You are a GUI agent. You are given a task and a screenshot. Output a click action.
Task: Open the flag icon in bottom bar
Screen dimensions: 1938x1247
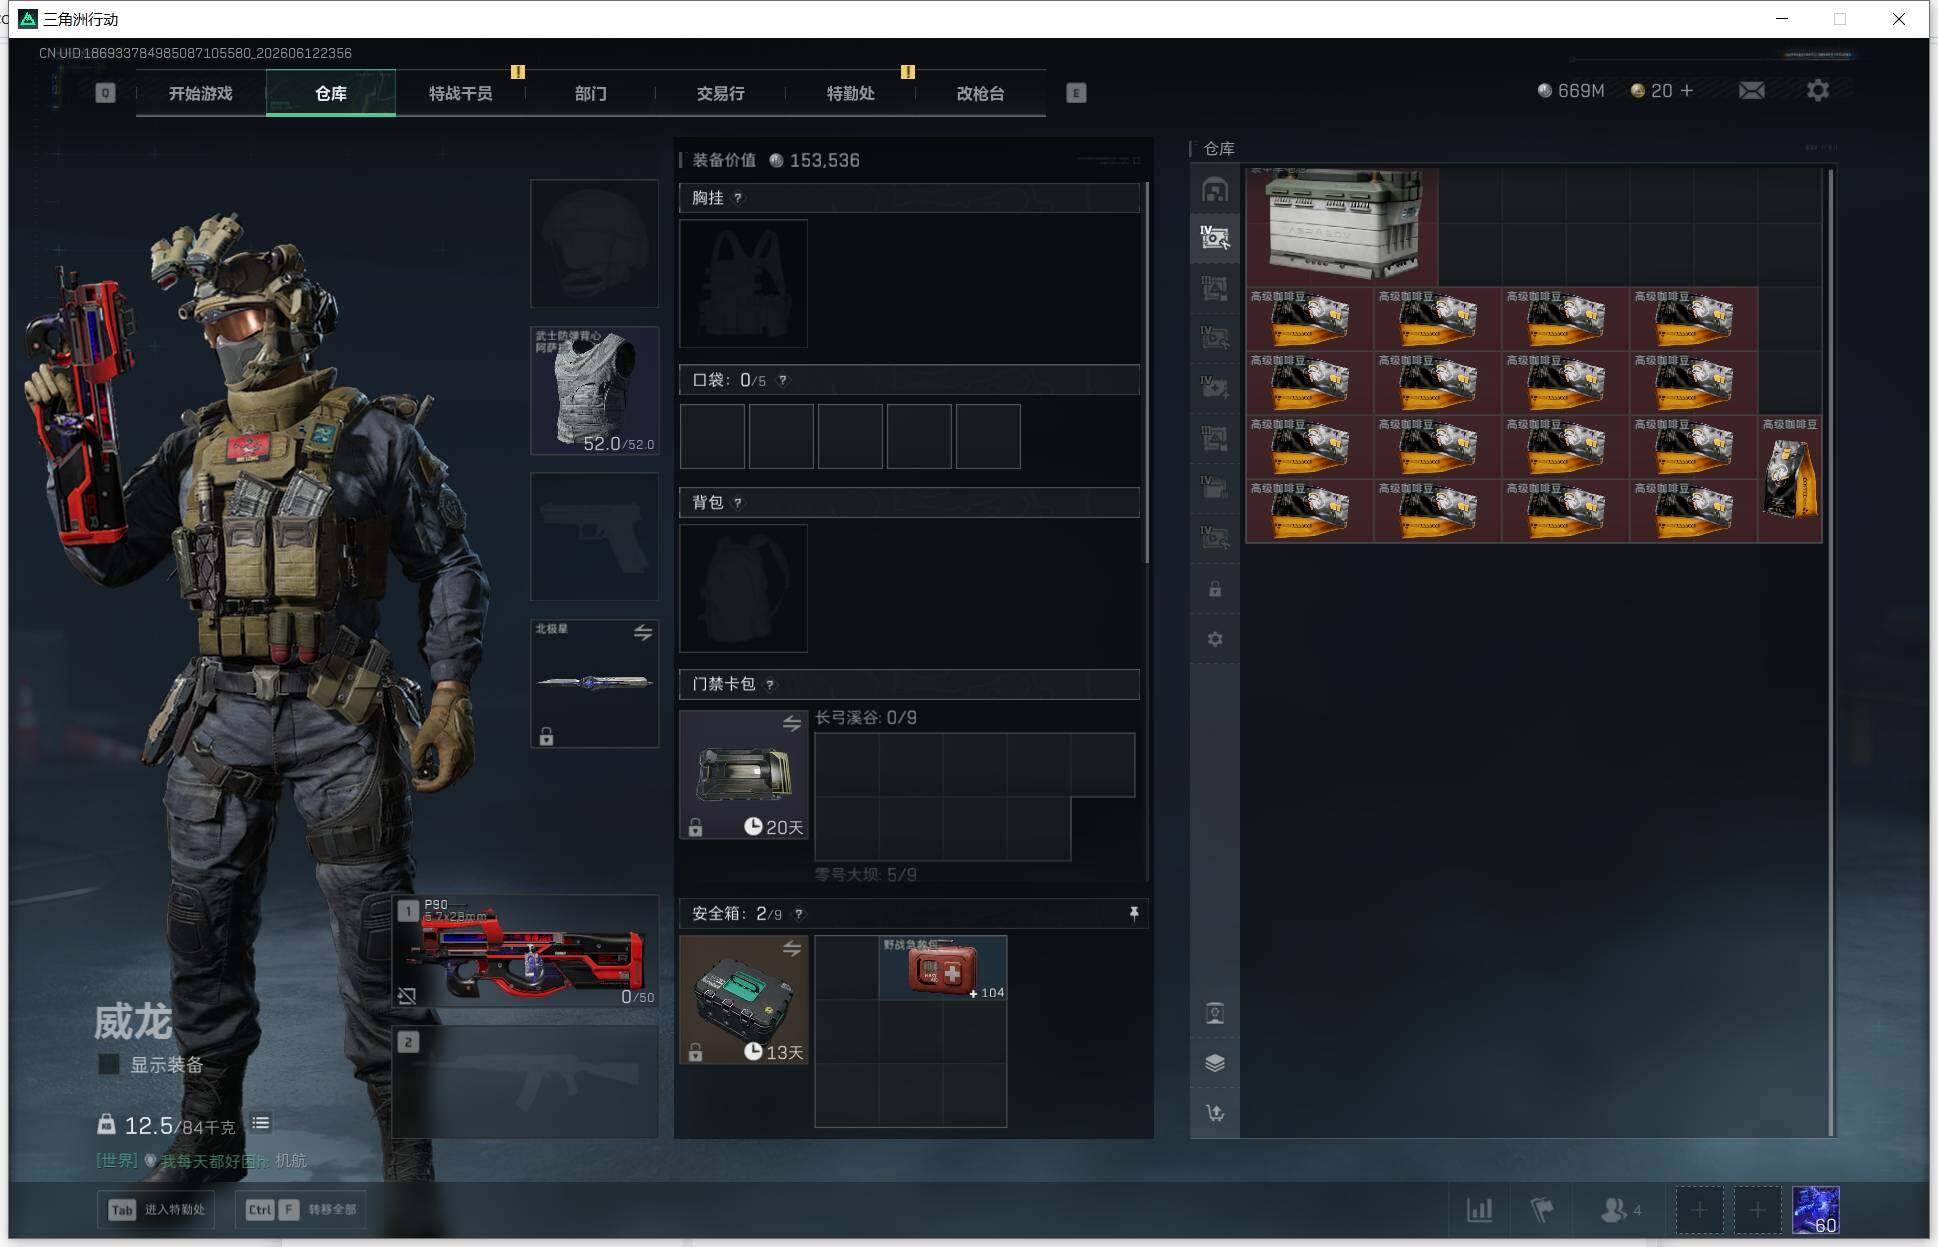coord(1541,1210)
